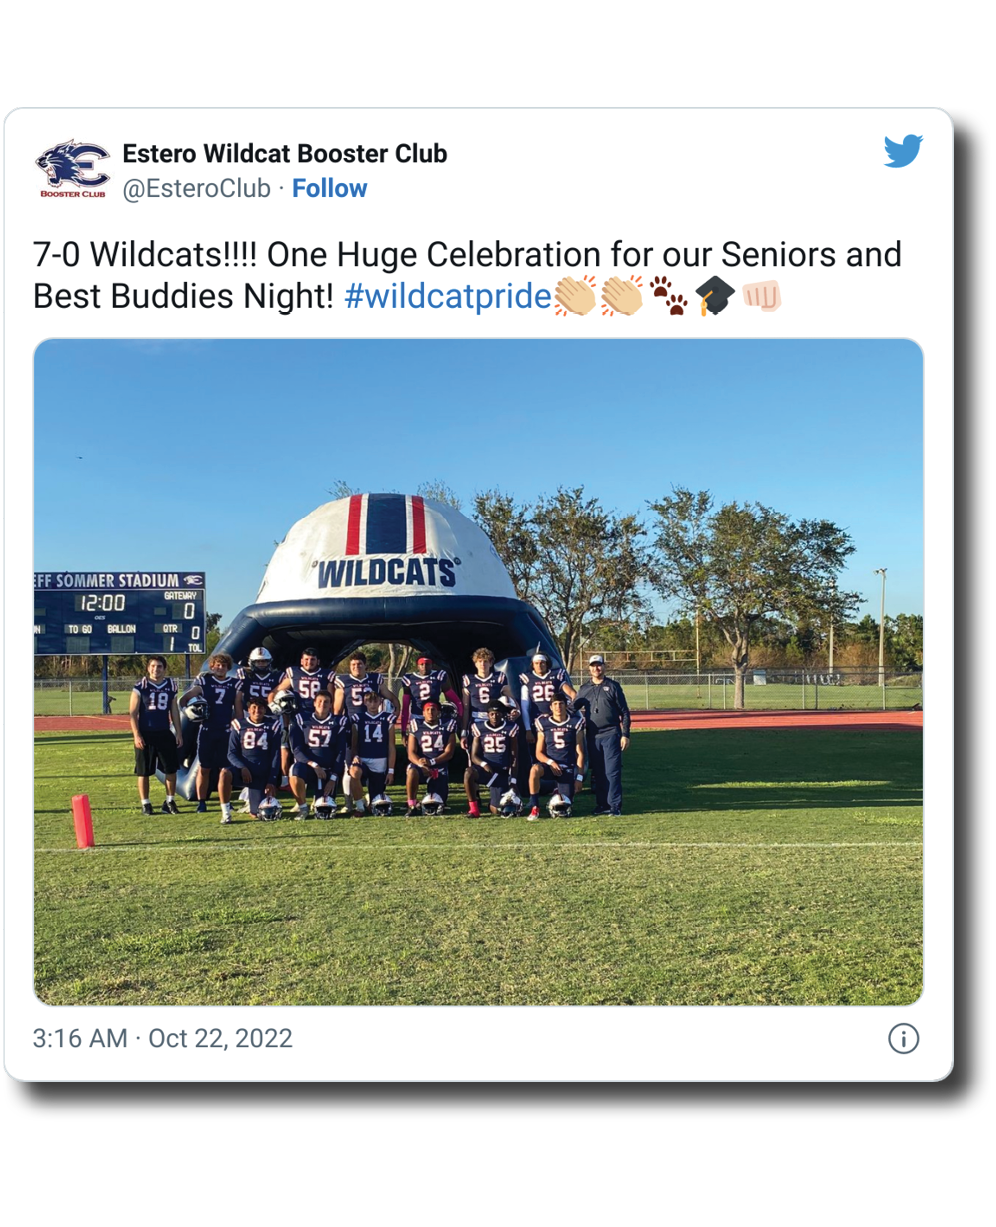Click the tweet text starting with 7-0 Wildcats
The height and width of the screenshot is (1227, 996).
click(x=467, y=275)
